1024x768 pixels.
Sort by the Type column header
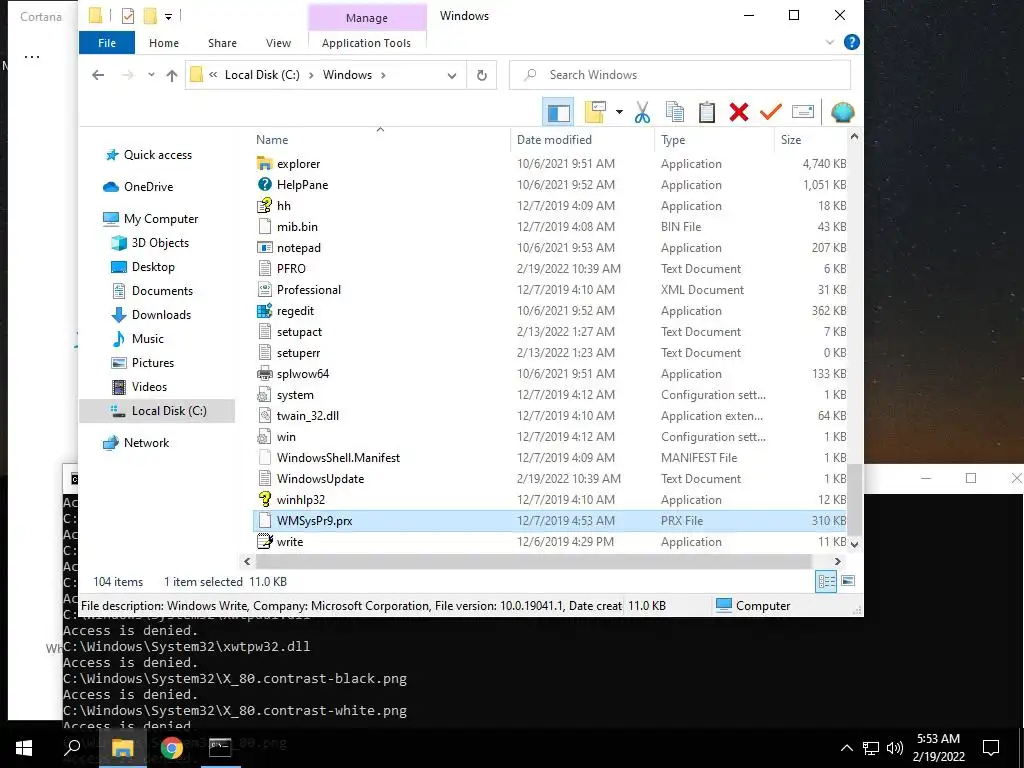click(673, 140)
